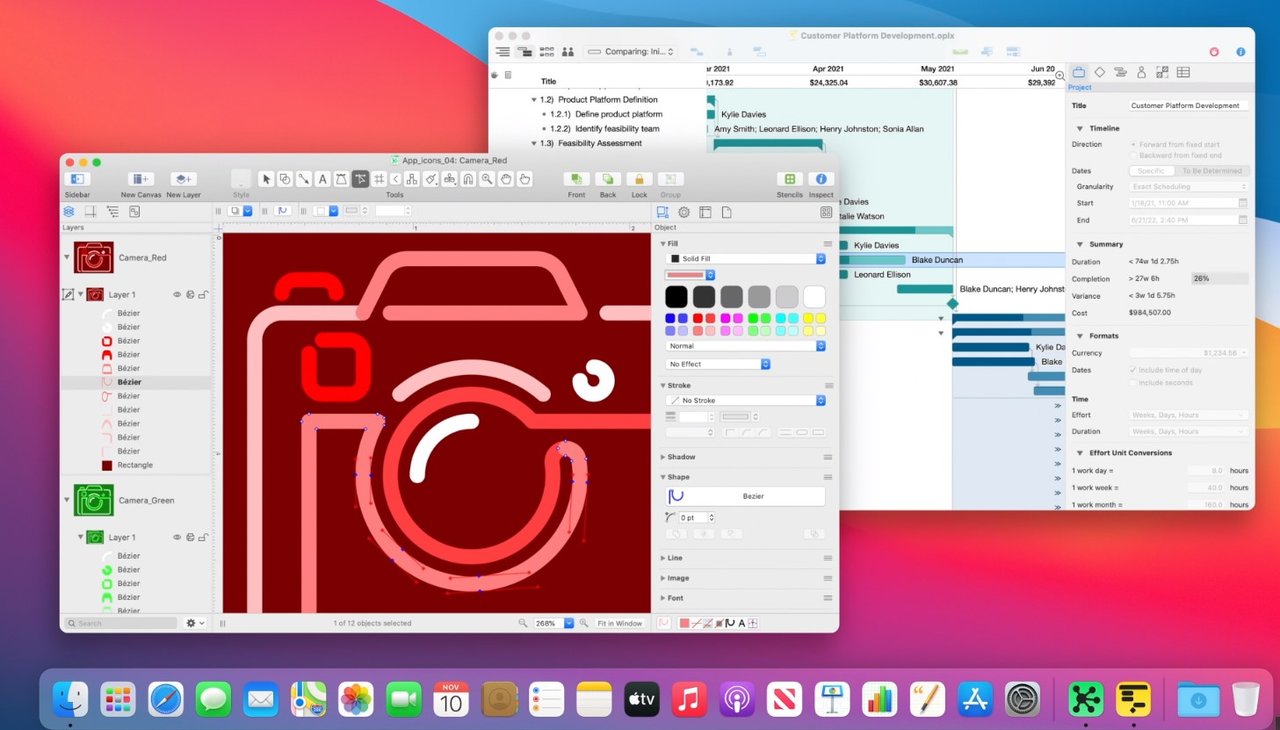The width and height of the screenshot is (1280, 730).
Task: Switch to the Canvas inspector gear tab
Action: [x=684, y=212]
